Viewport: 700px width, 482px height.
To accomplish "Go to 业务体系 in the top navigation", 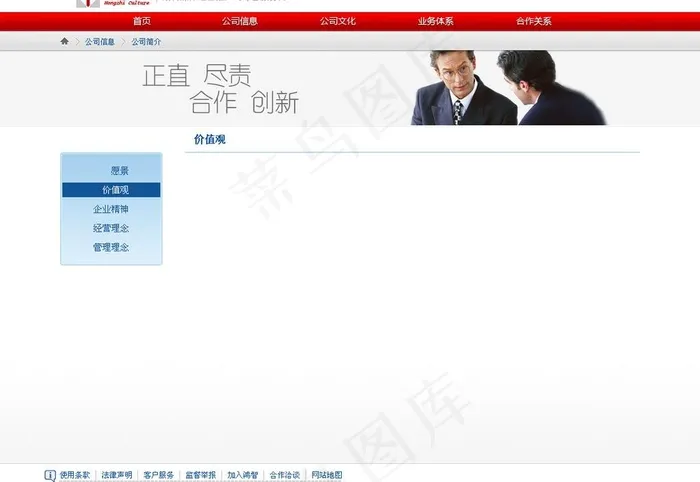I will coord(436,21).
